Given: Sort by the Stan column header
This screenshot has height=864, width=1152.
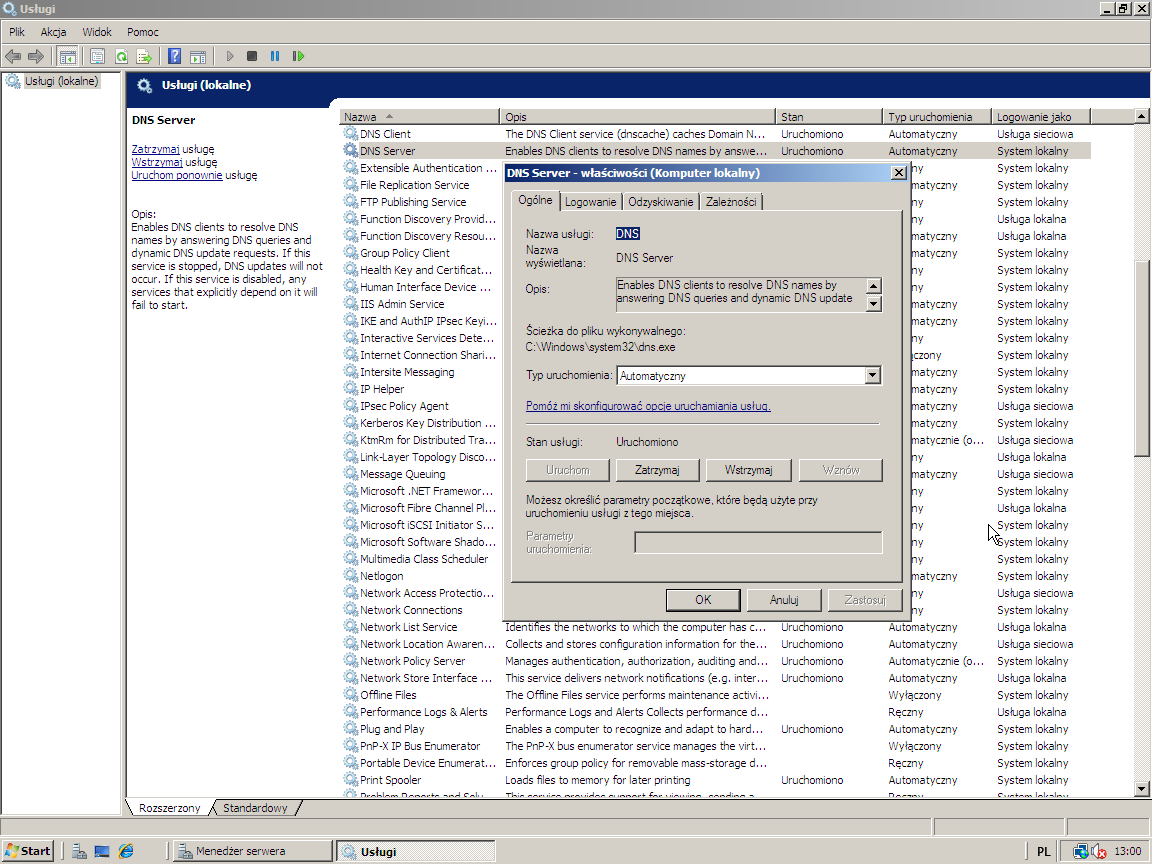Looking at the screenshot, I should 829,117.
